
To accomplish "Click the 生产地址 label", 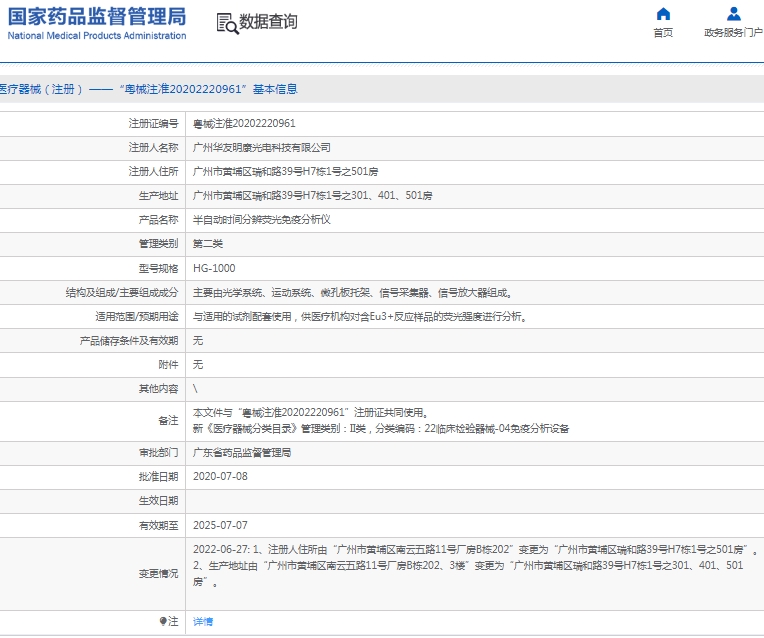I will (158, 195).
